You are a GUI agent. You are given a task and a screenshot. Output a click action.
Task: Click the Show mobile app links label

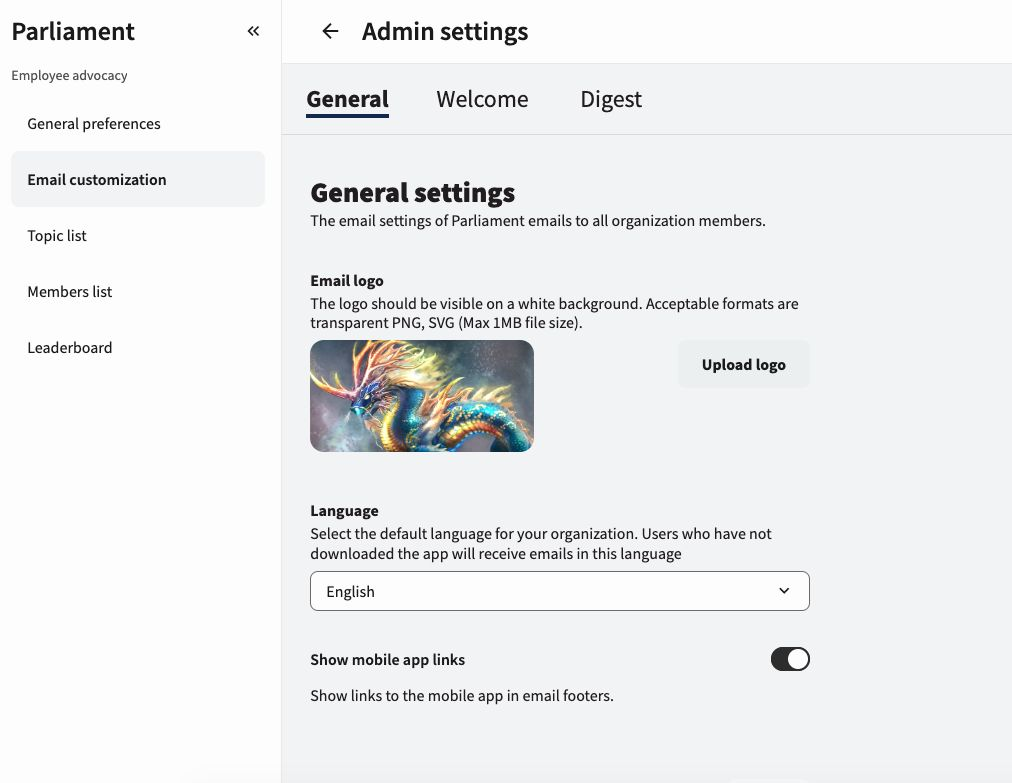pos(387,660)
